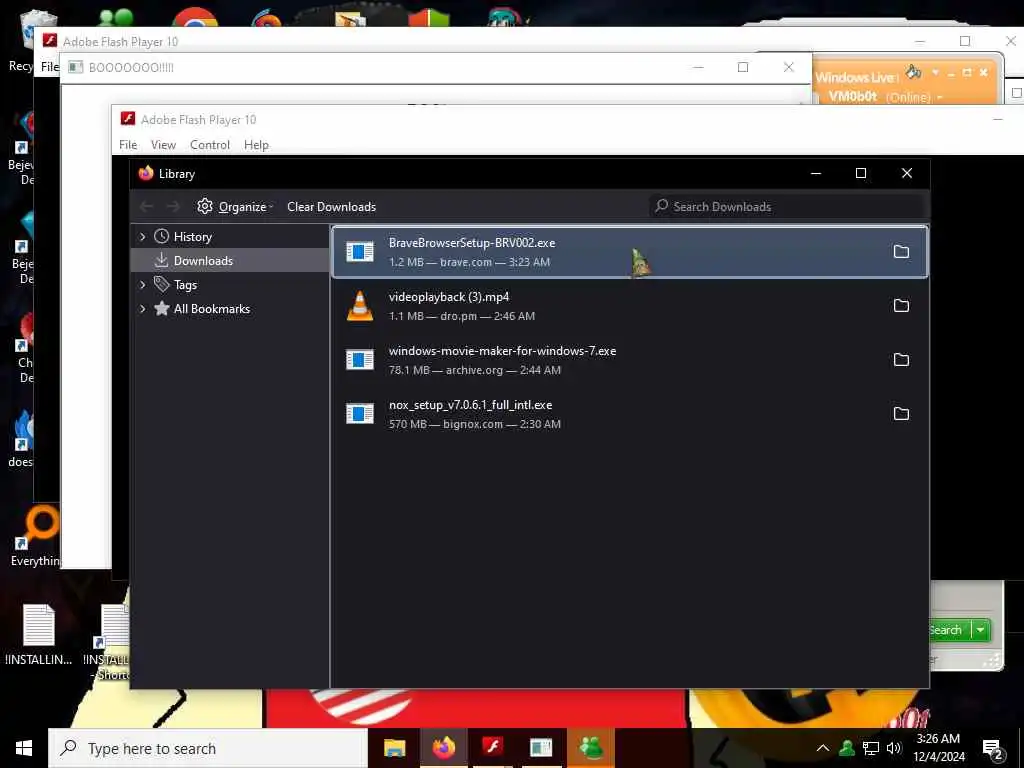The height and width of the screenshot is (768, 1024).
Task: Open the volume control tray icon
Action: (x=894, y=748)
